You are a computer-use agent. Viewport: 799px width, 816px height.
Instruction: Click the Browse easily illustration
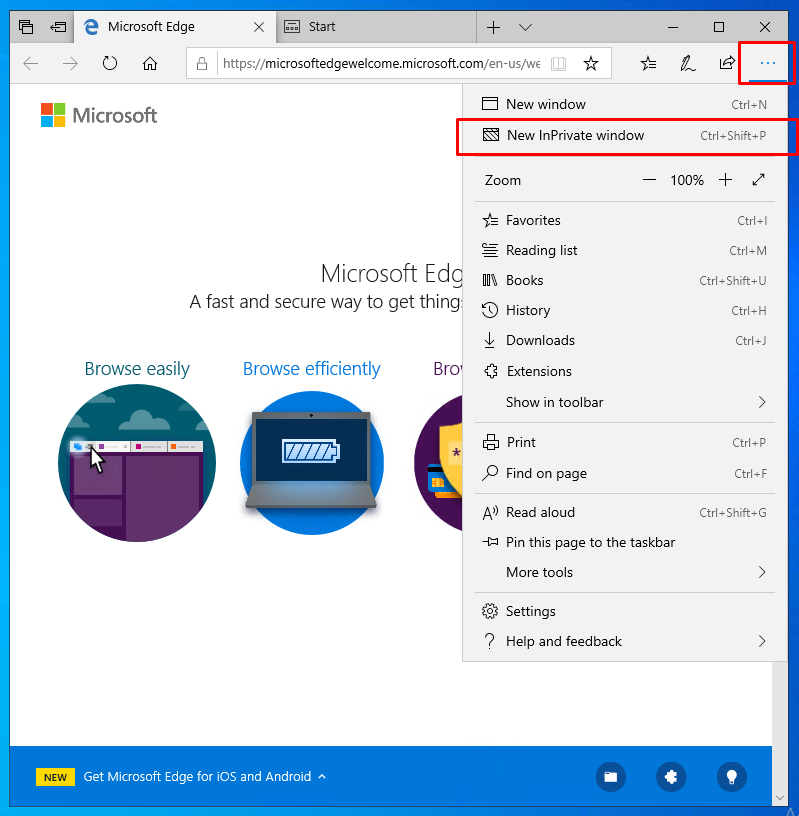tap(137, 463)
